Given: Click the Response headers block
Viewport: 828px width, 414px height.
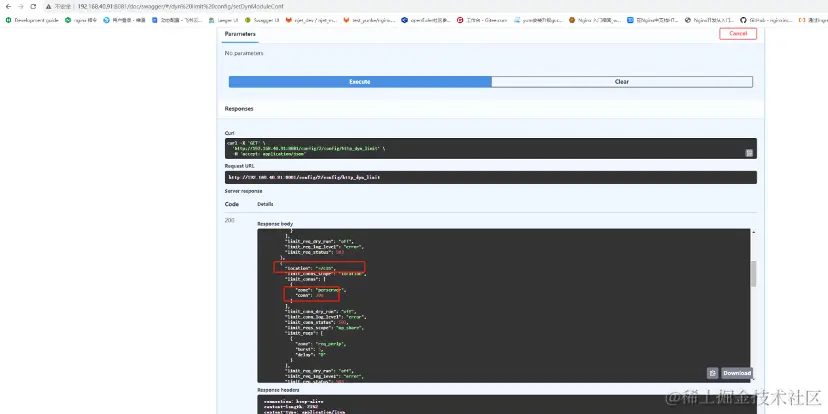Looking at the screenshot, I should click(503, 404).
